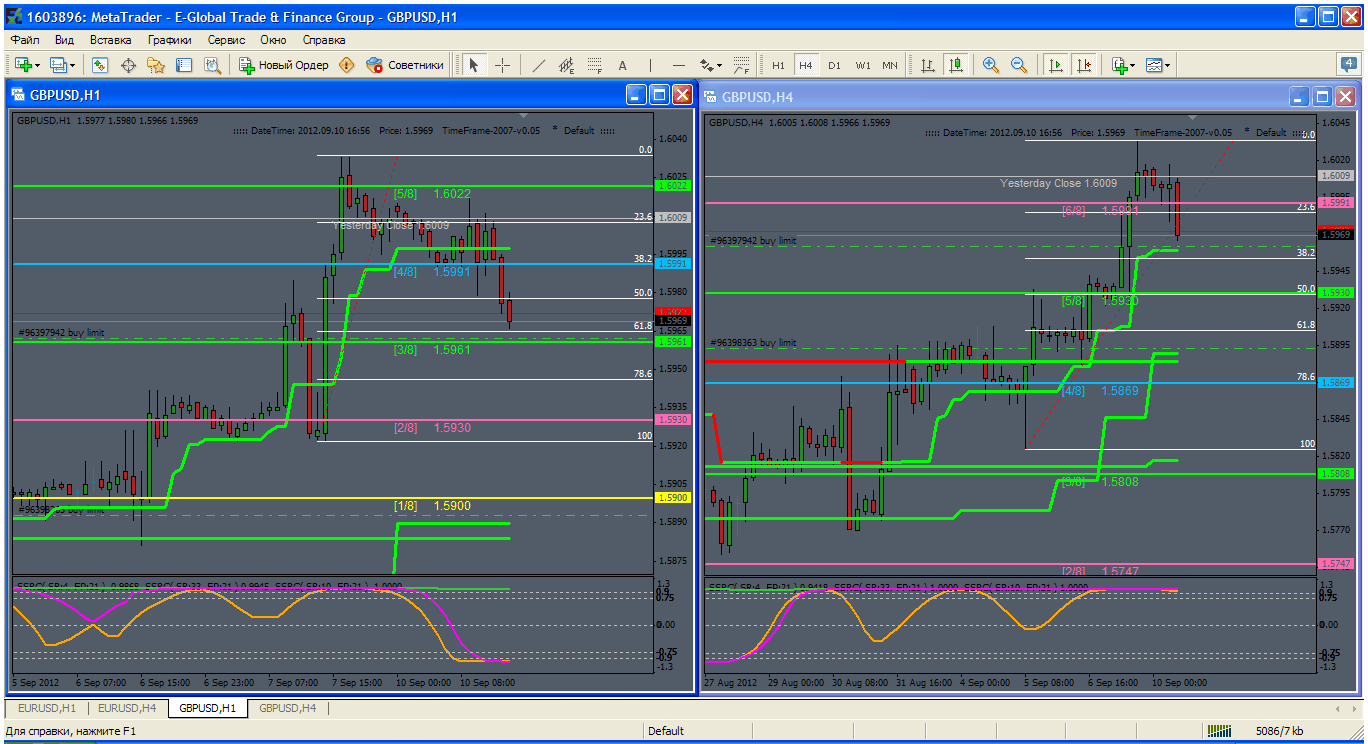Open the Вид menu
This screenshot has width=1368, height=744.
click(64, 40)
